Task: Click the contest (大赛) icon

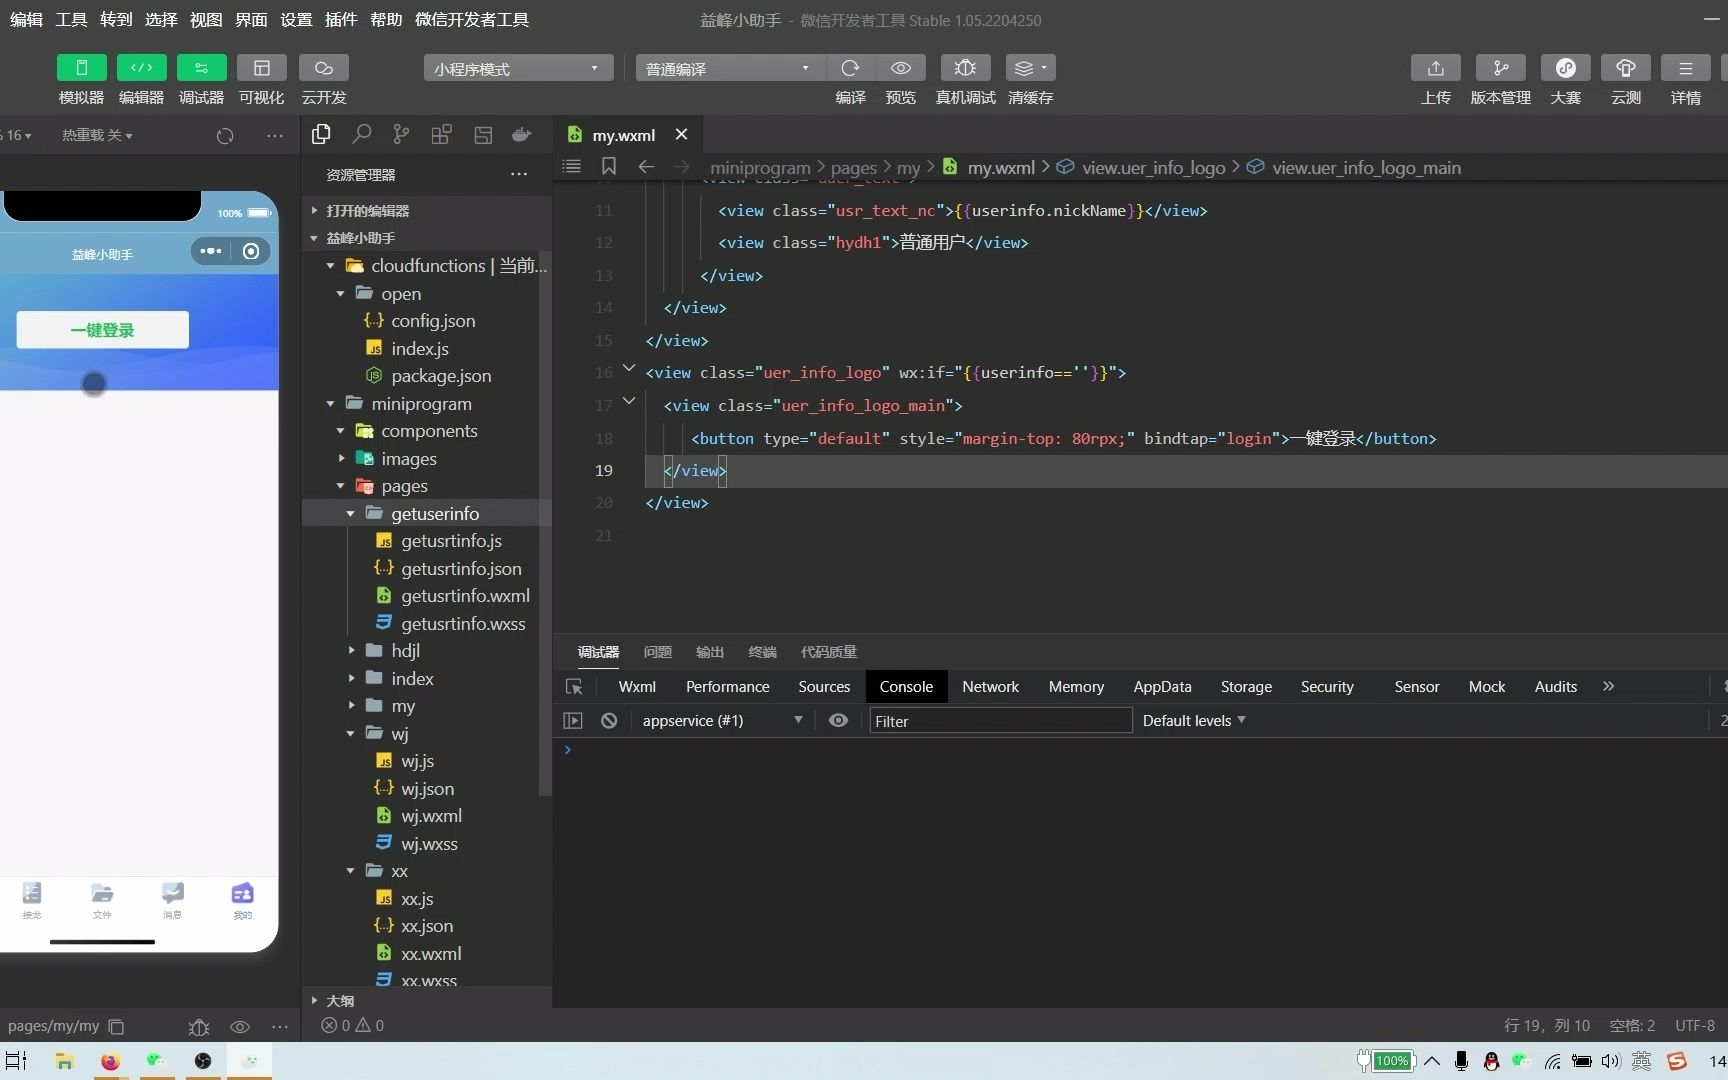Action: pos(1565,68)
